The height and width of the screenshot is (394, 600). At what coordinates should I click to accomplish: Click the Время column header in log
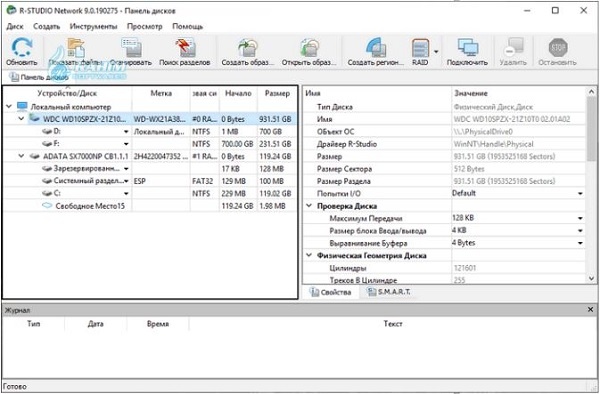click(158, 324)
